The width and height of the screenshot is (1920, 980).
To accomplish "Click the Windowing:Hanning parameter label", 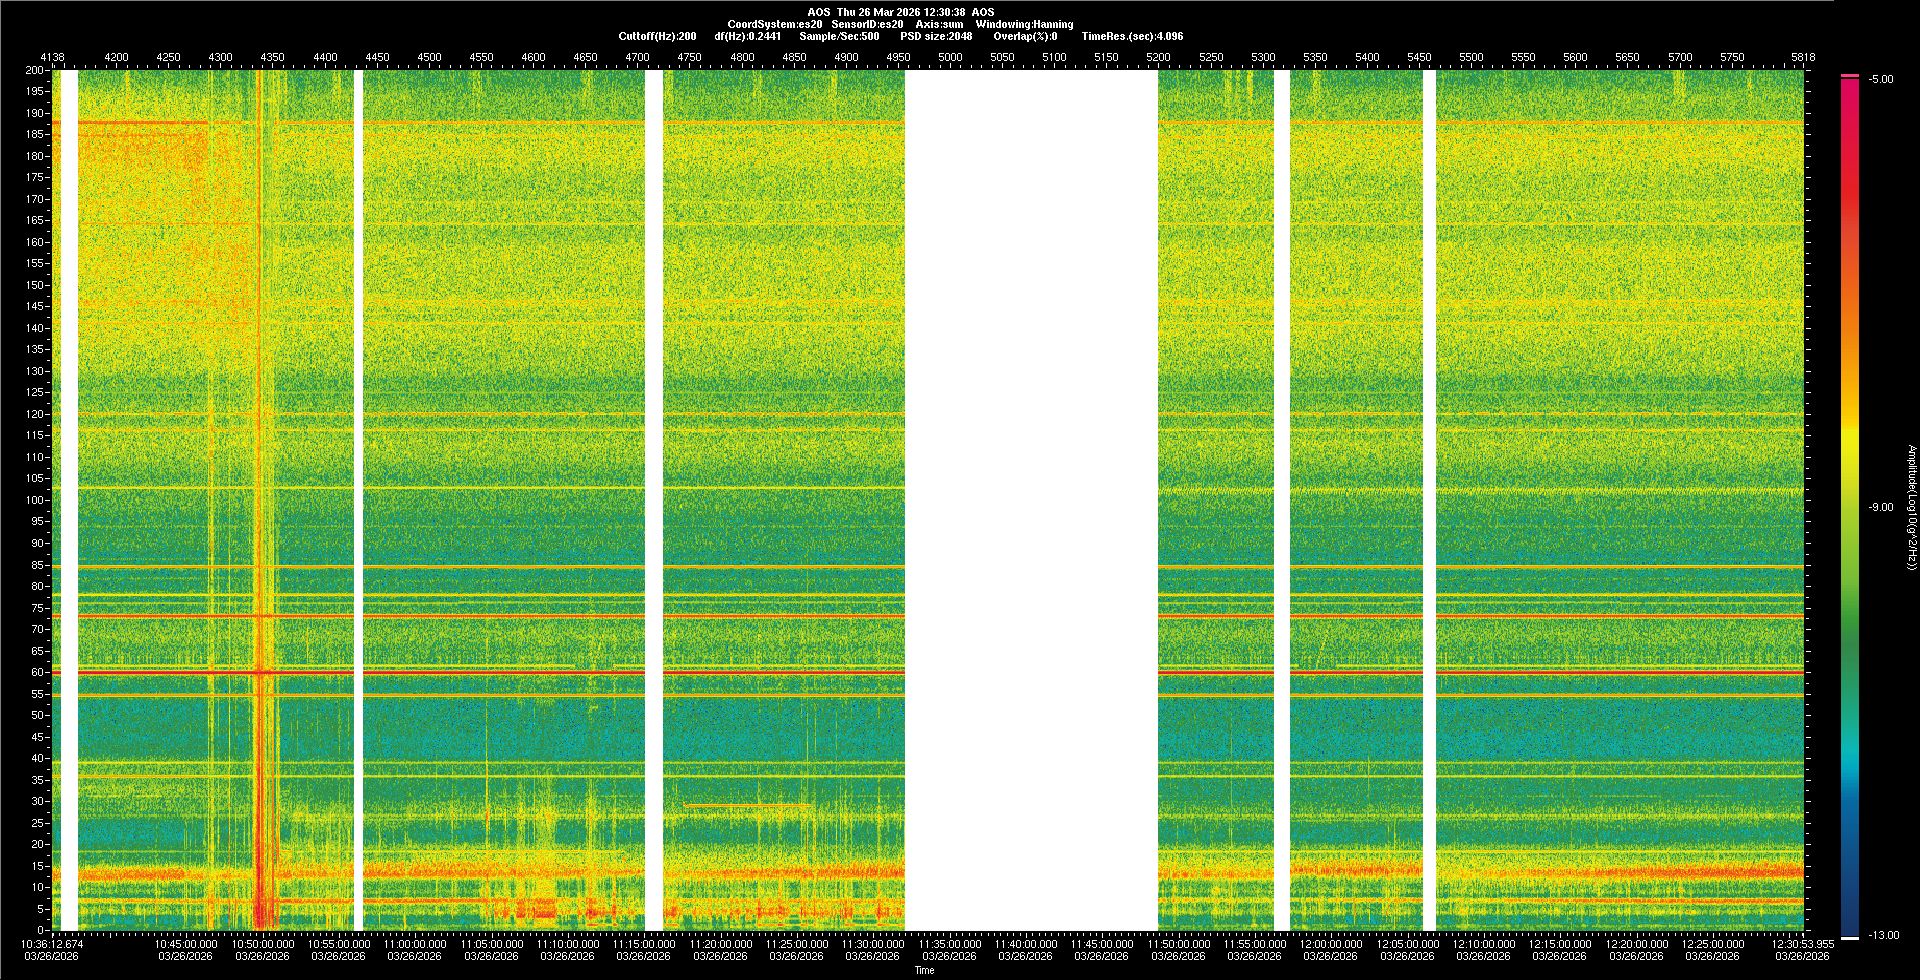I will point(1024,25).
